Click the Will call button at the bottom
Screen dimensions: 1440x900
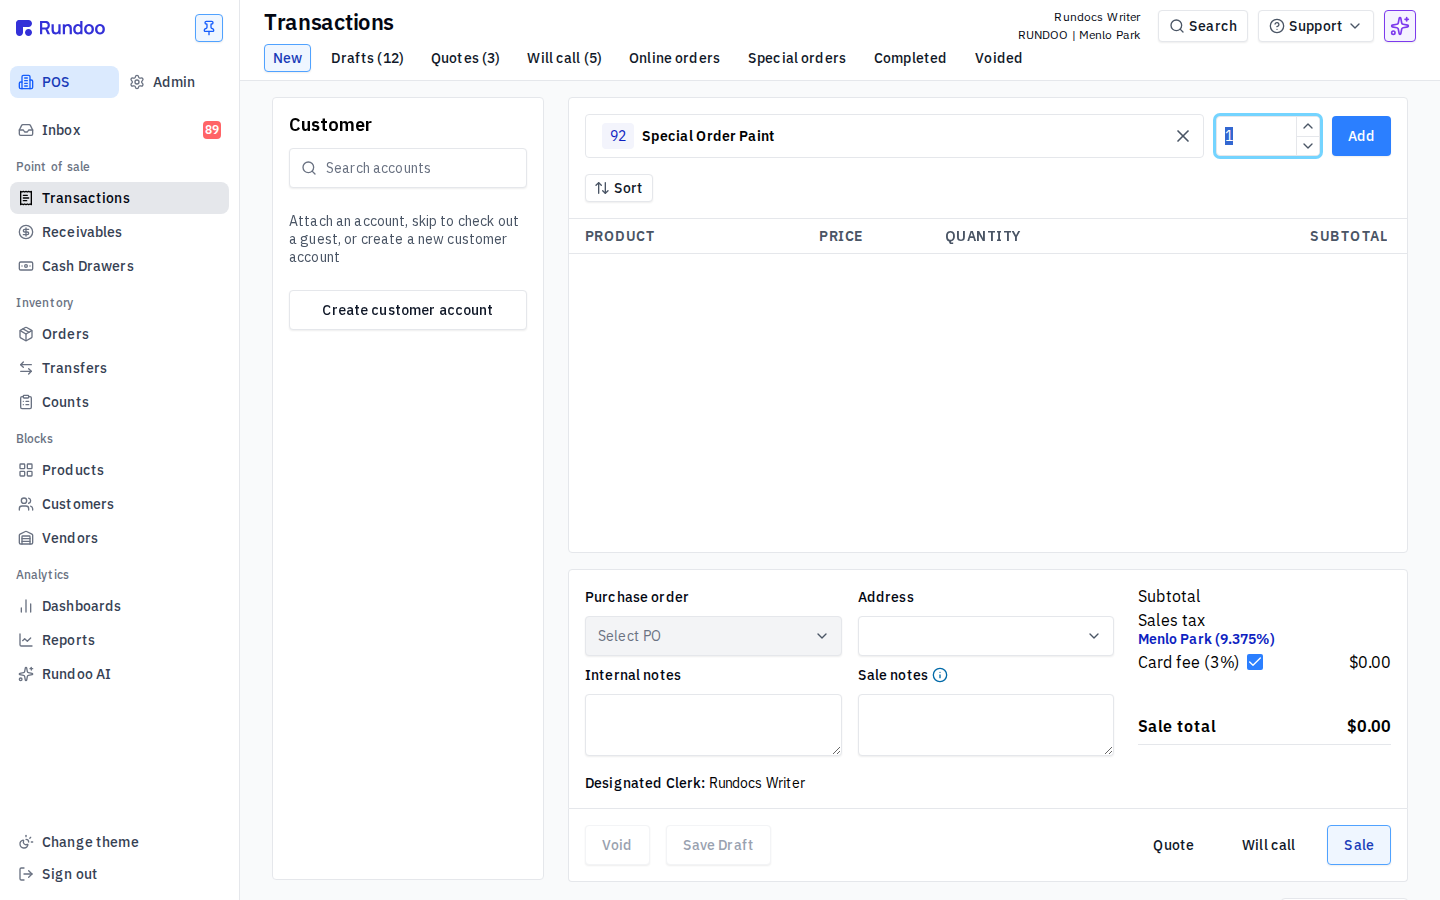(x=1268, y=845)
